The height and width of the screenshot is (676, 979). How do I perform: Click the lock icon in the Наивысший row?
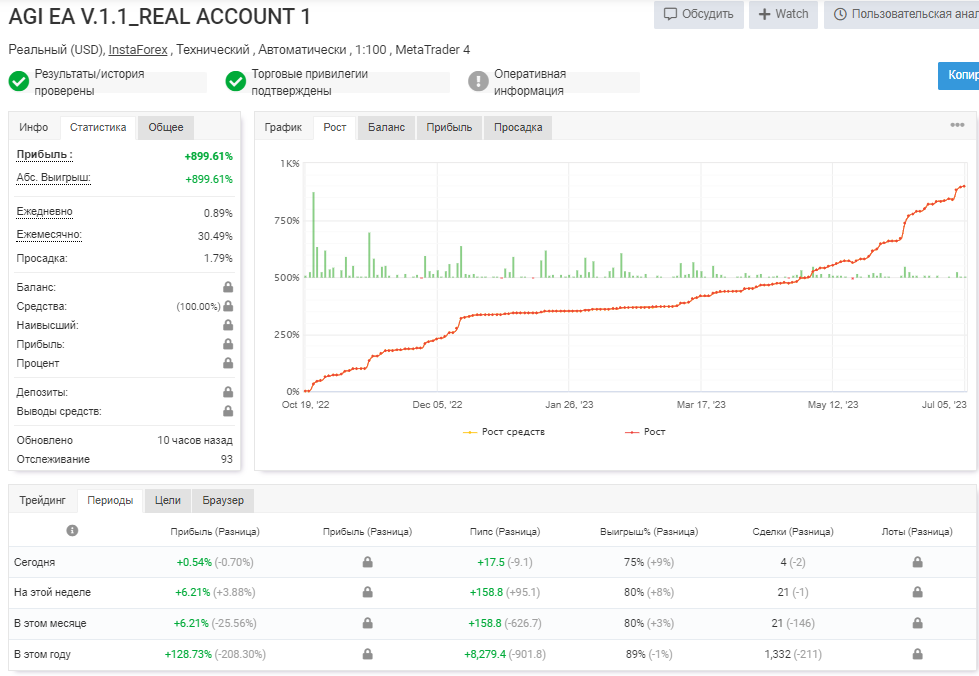(x=228, y=325)
